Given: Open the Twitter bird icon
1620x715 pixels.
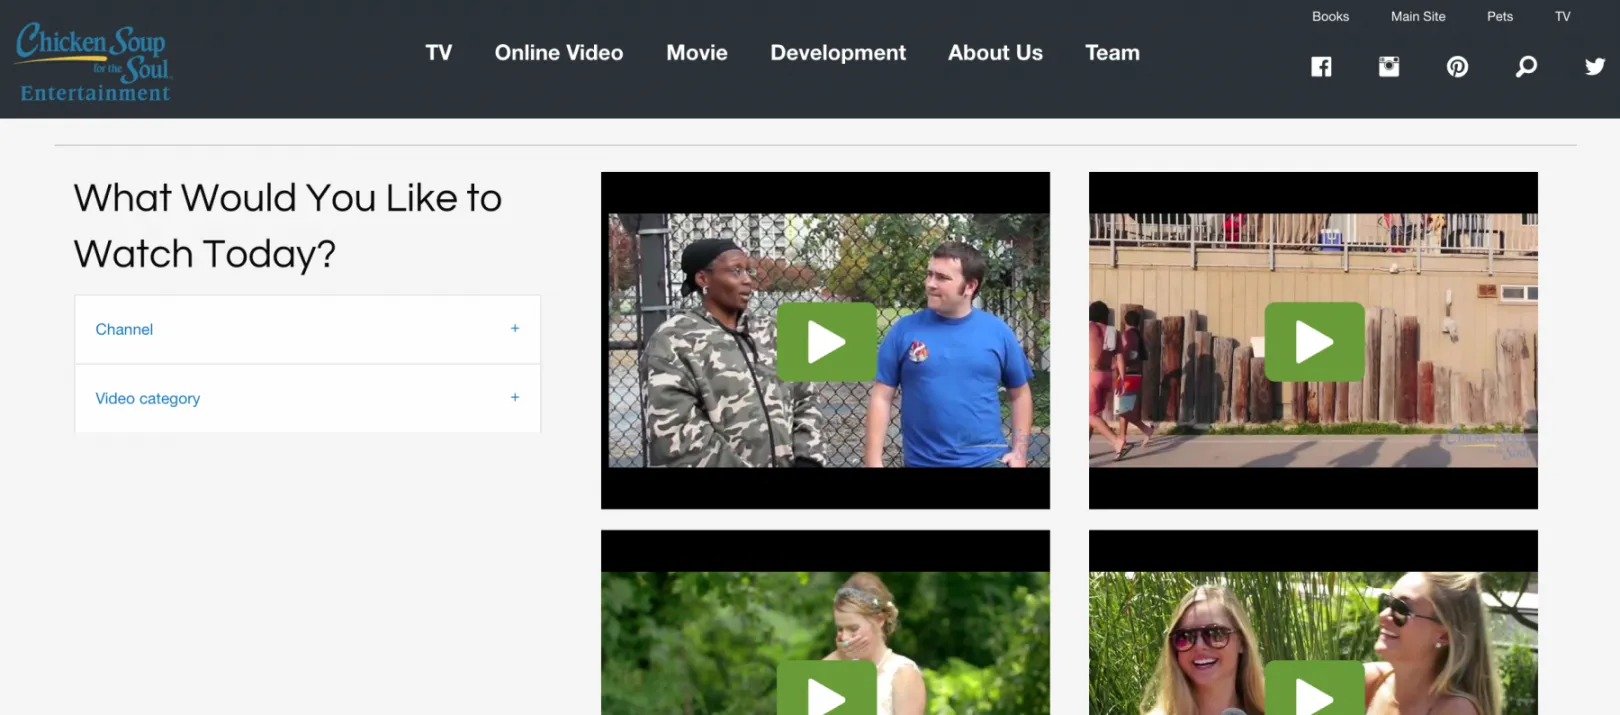Looking at the screenshot, I should coord(1595,67).
